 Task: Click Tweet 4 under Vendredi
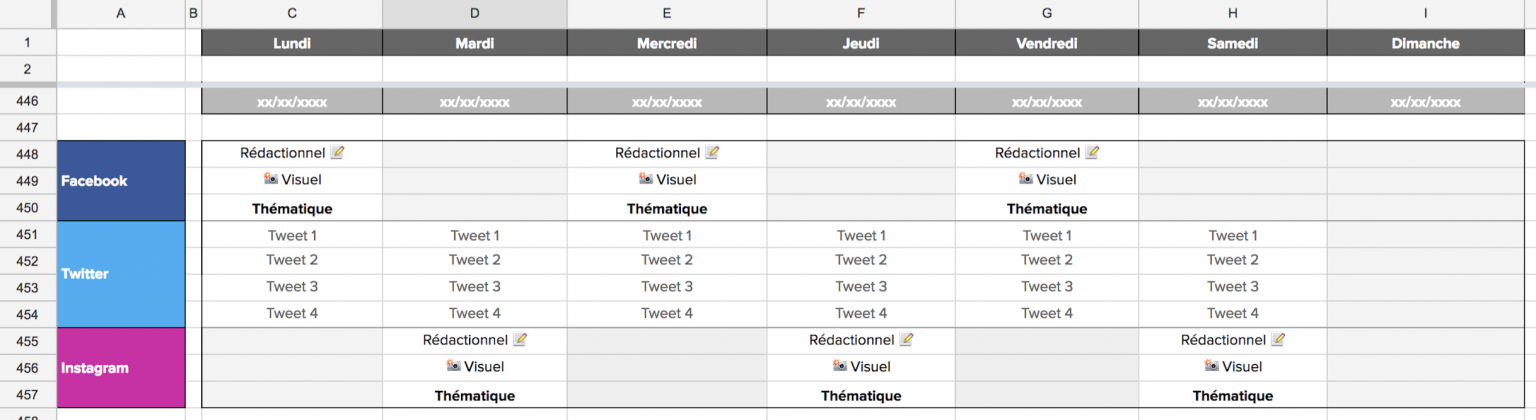[1047, 313]
